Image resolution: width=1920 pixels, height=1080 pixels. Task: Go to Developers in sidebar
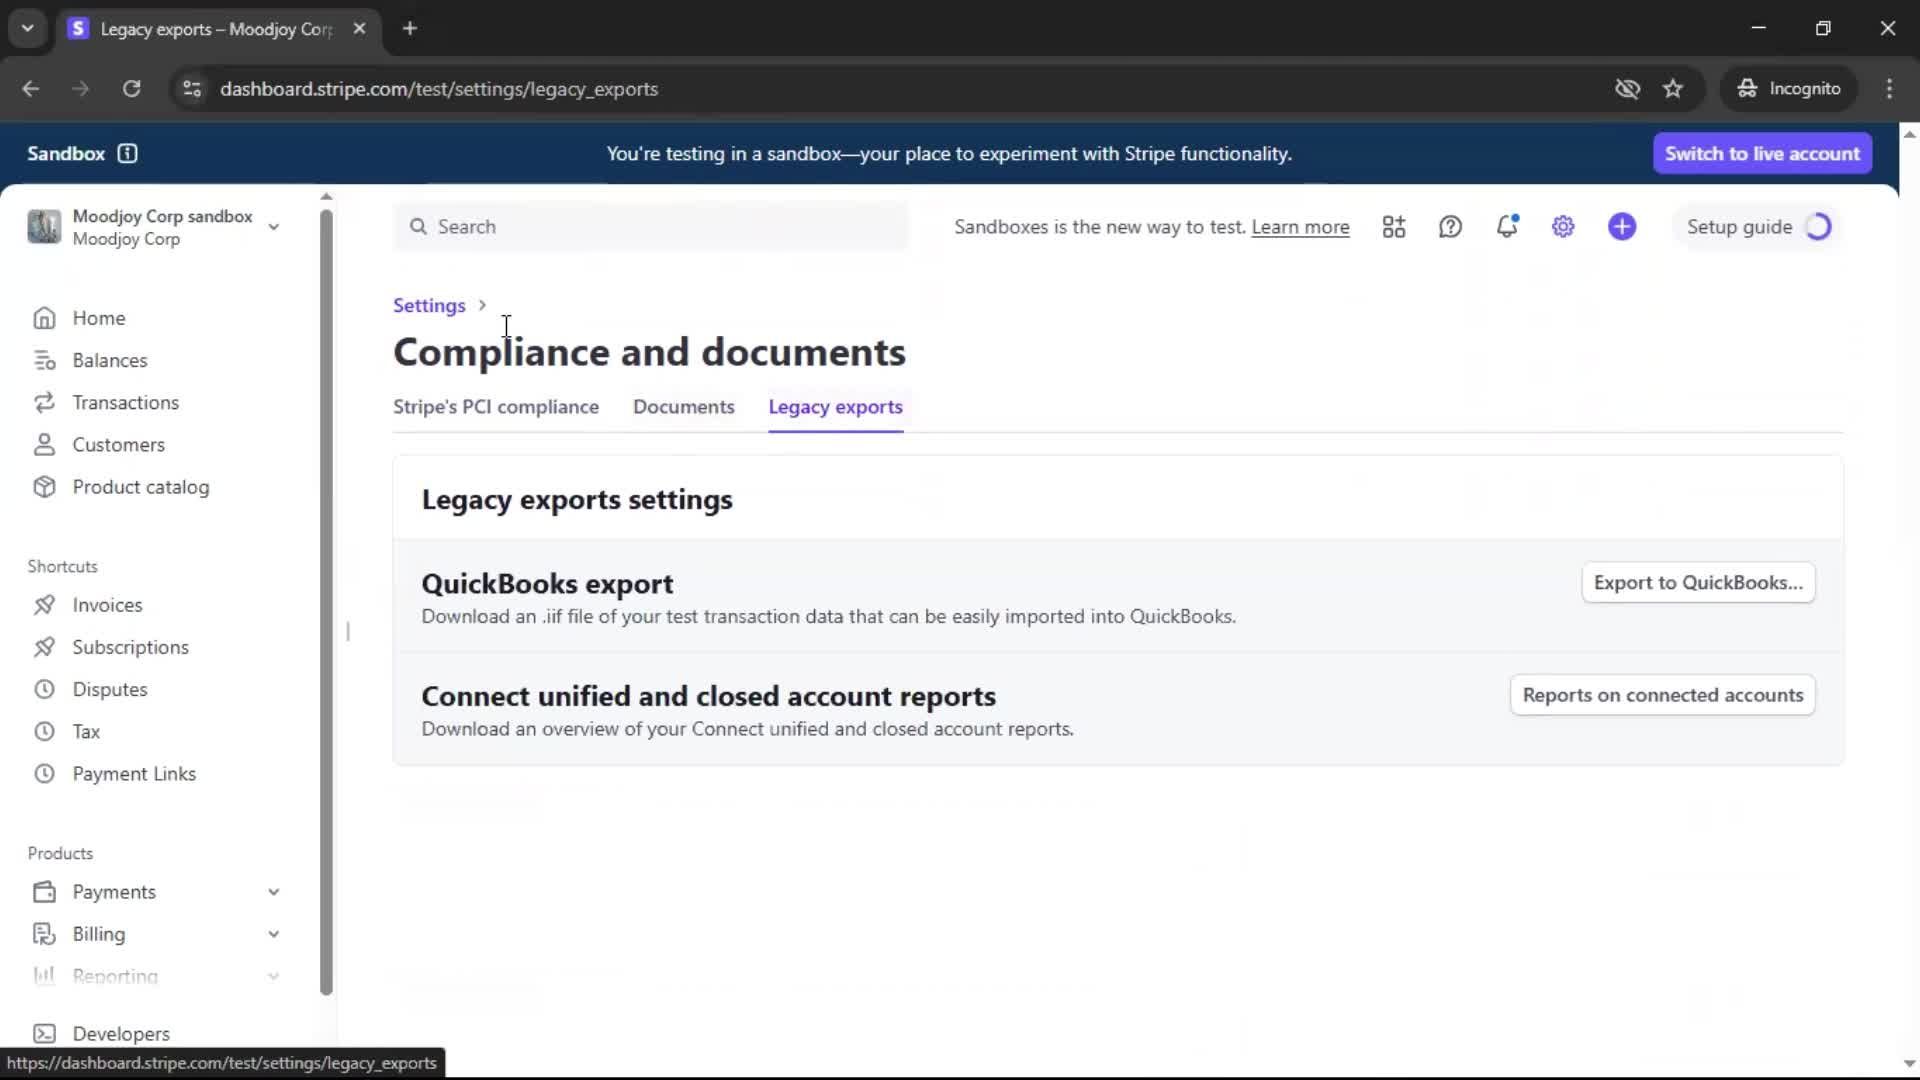120,1033
